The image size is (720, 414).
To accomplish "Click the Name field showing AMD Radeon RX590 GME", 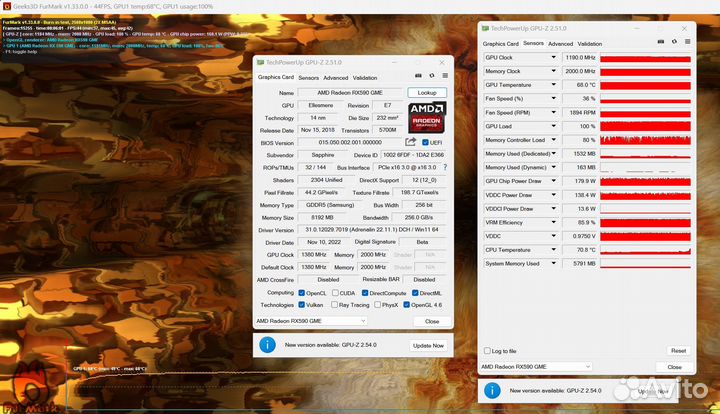I will tap(350, 93).
